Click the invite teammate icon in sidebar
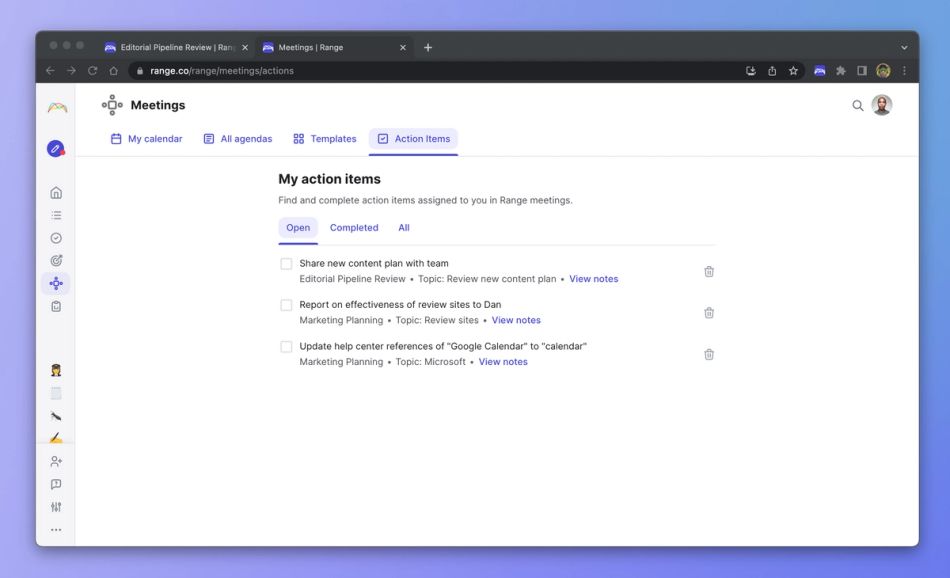The height and width of the screenshot is (578, 950). pos(56,462)
